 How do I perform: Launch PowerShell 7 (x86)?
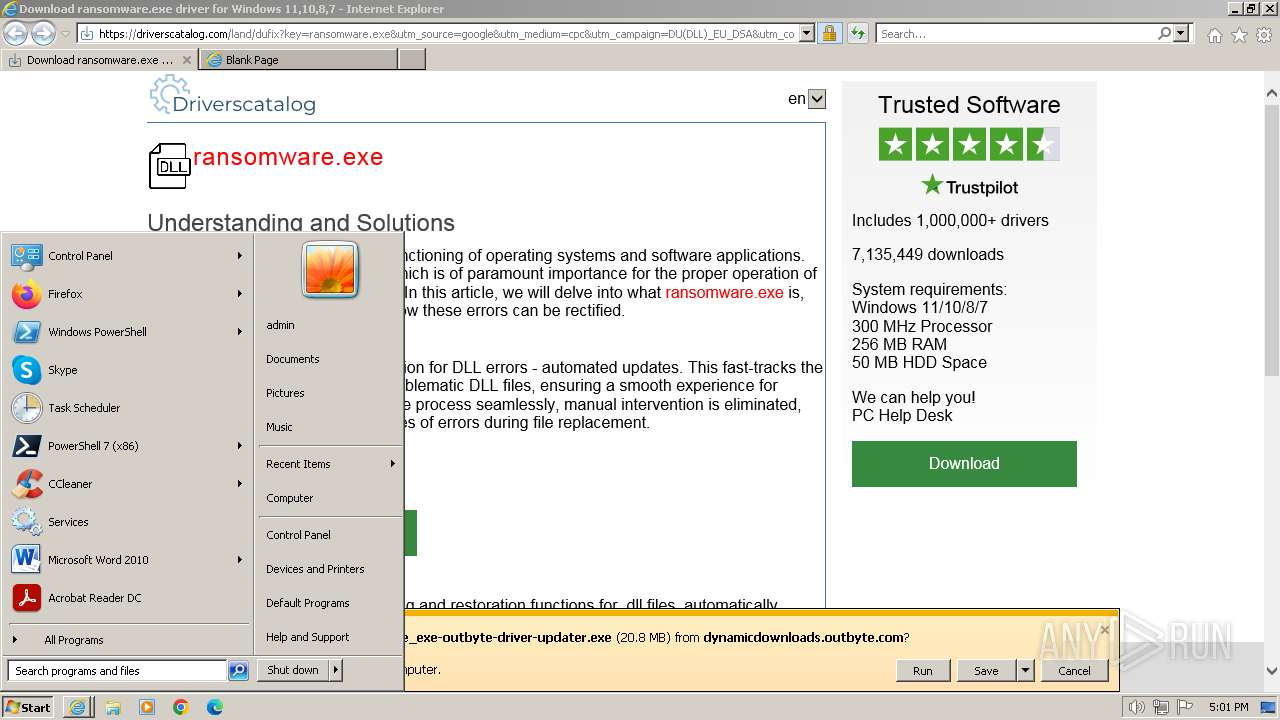point(27,446)
